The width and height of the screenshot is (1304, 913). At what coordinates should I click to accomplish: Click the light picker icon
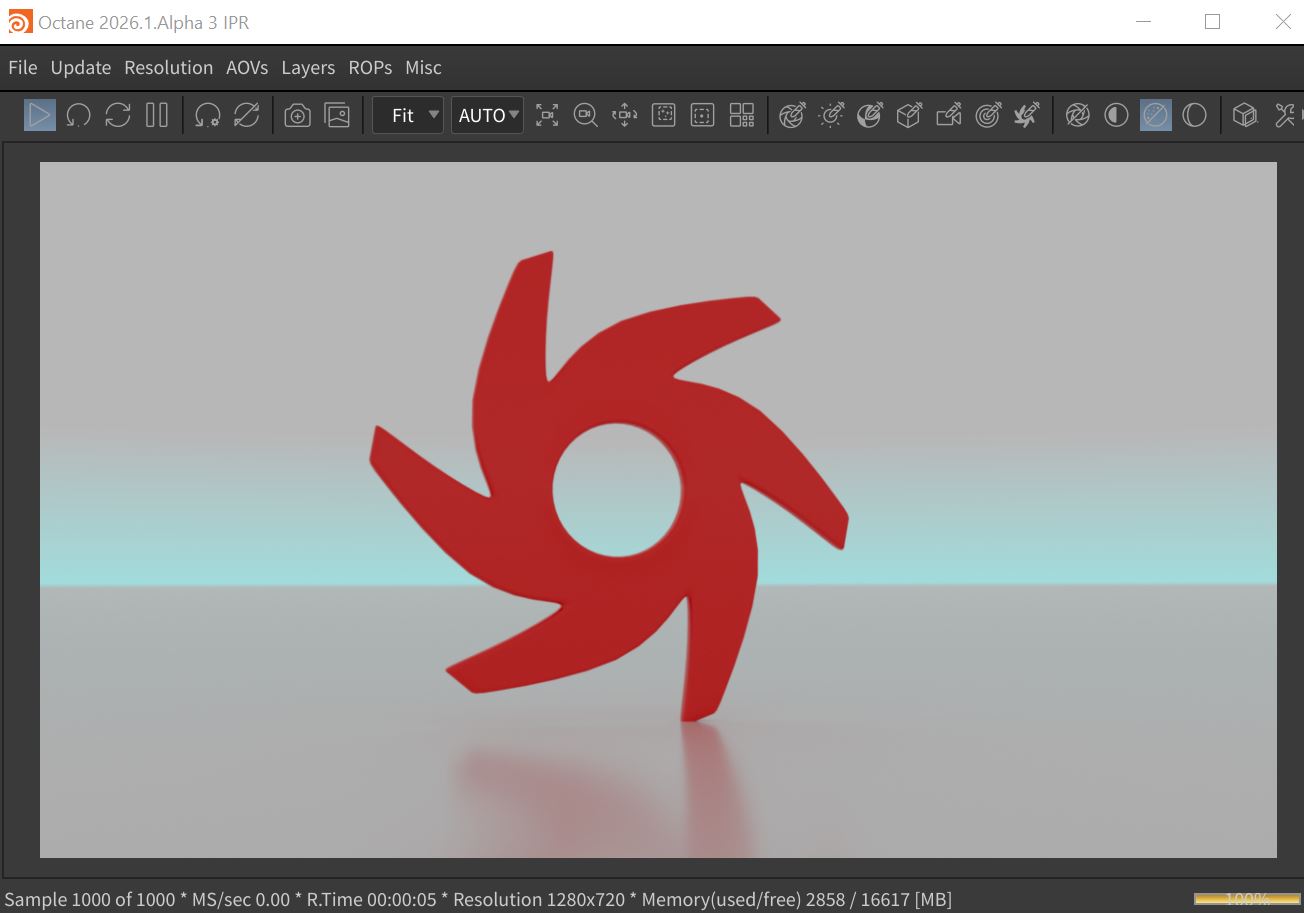click(x=831, y=116)
